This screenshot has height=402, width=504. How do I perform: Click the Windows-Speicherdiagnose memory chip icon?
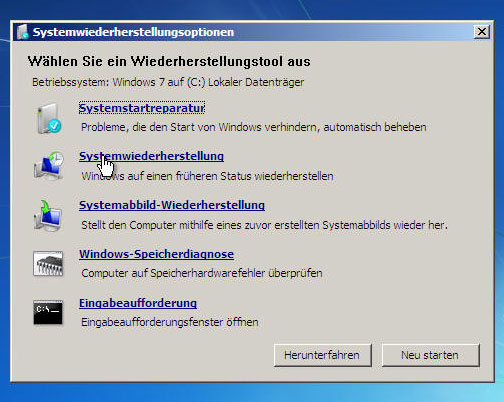click(48, 263)
